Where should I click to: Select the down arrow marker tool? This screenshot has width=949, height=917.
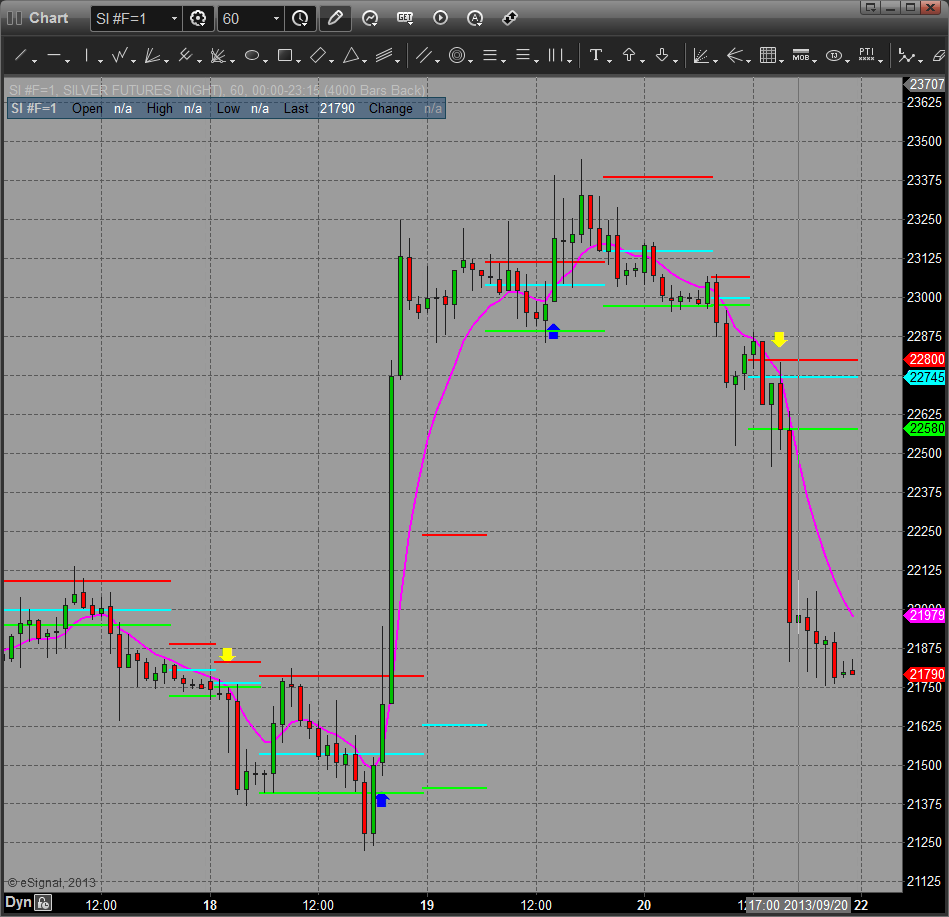[x=662, y=56]
